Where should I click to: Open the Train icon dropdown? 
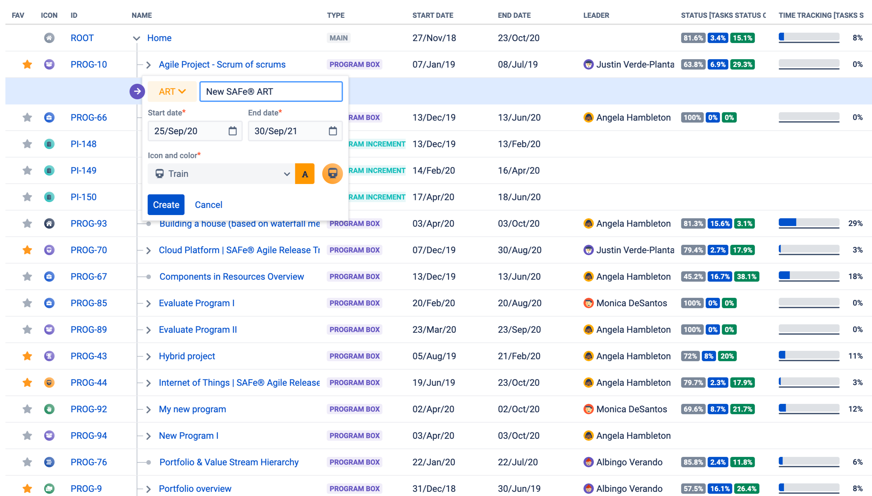coord(221,174)
